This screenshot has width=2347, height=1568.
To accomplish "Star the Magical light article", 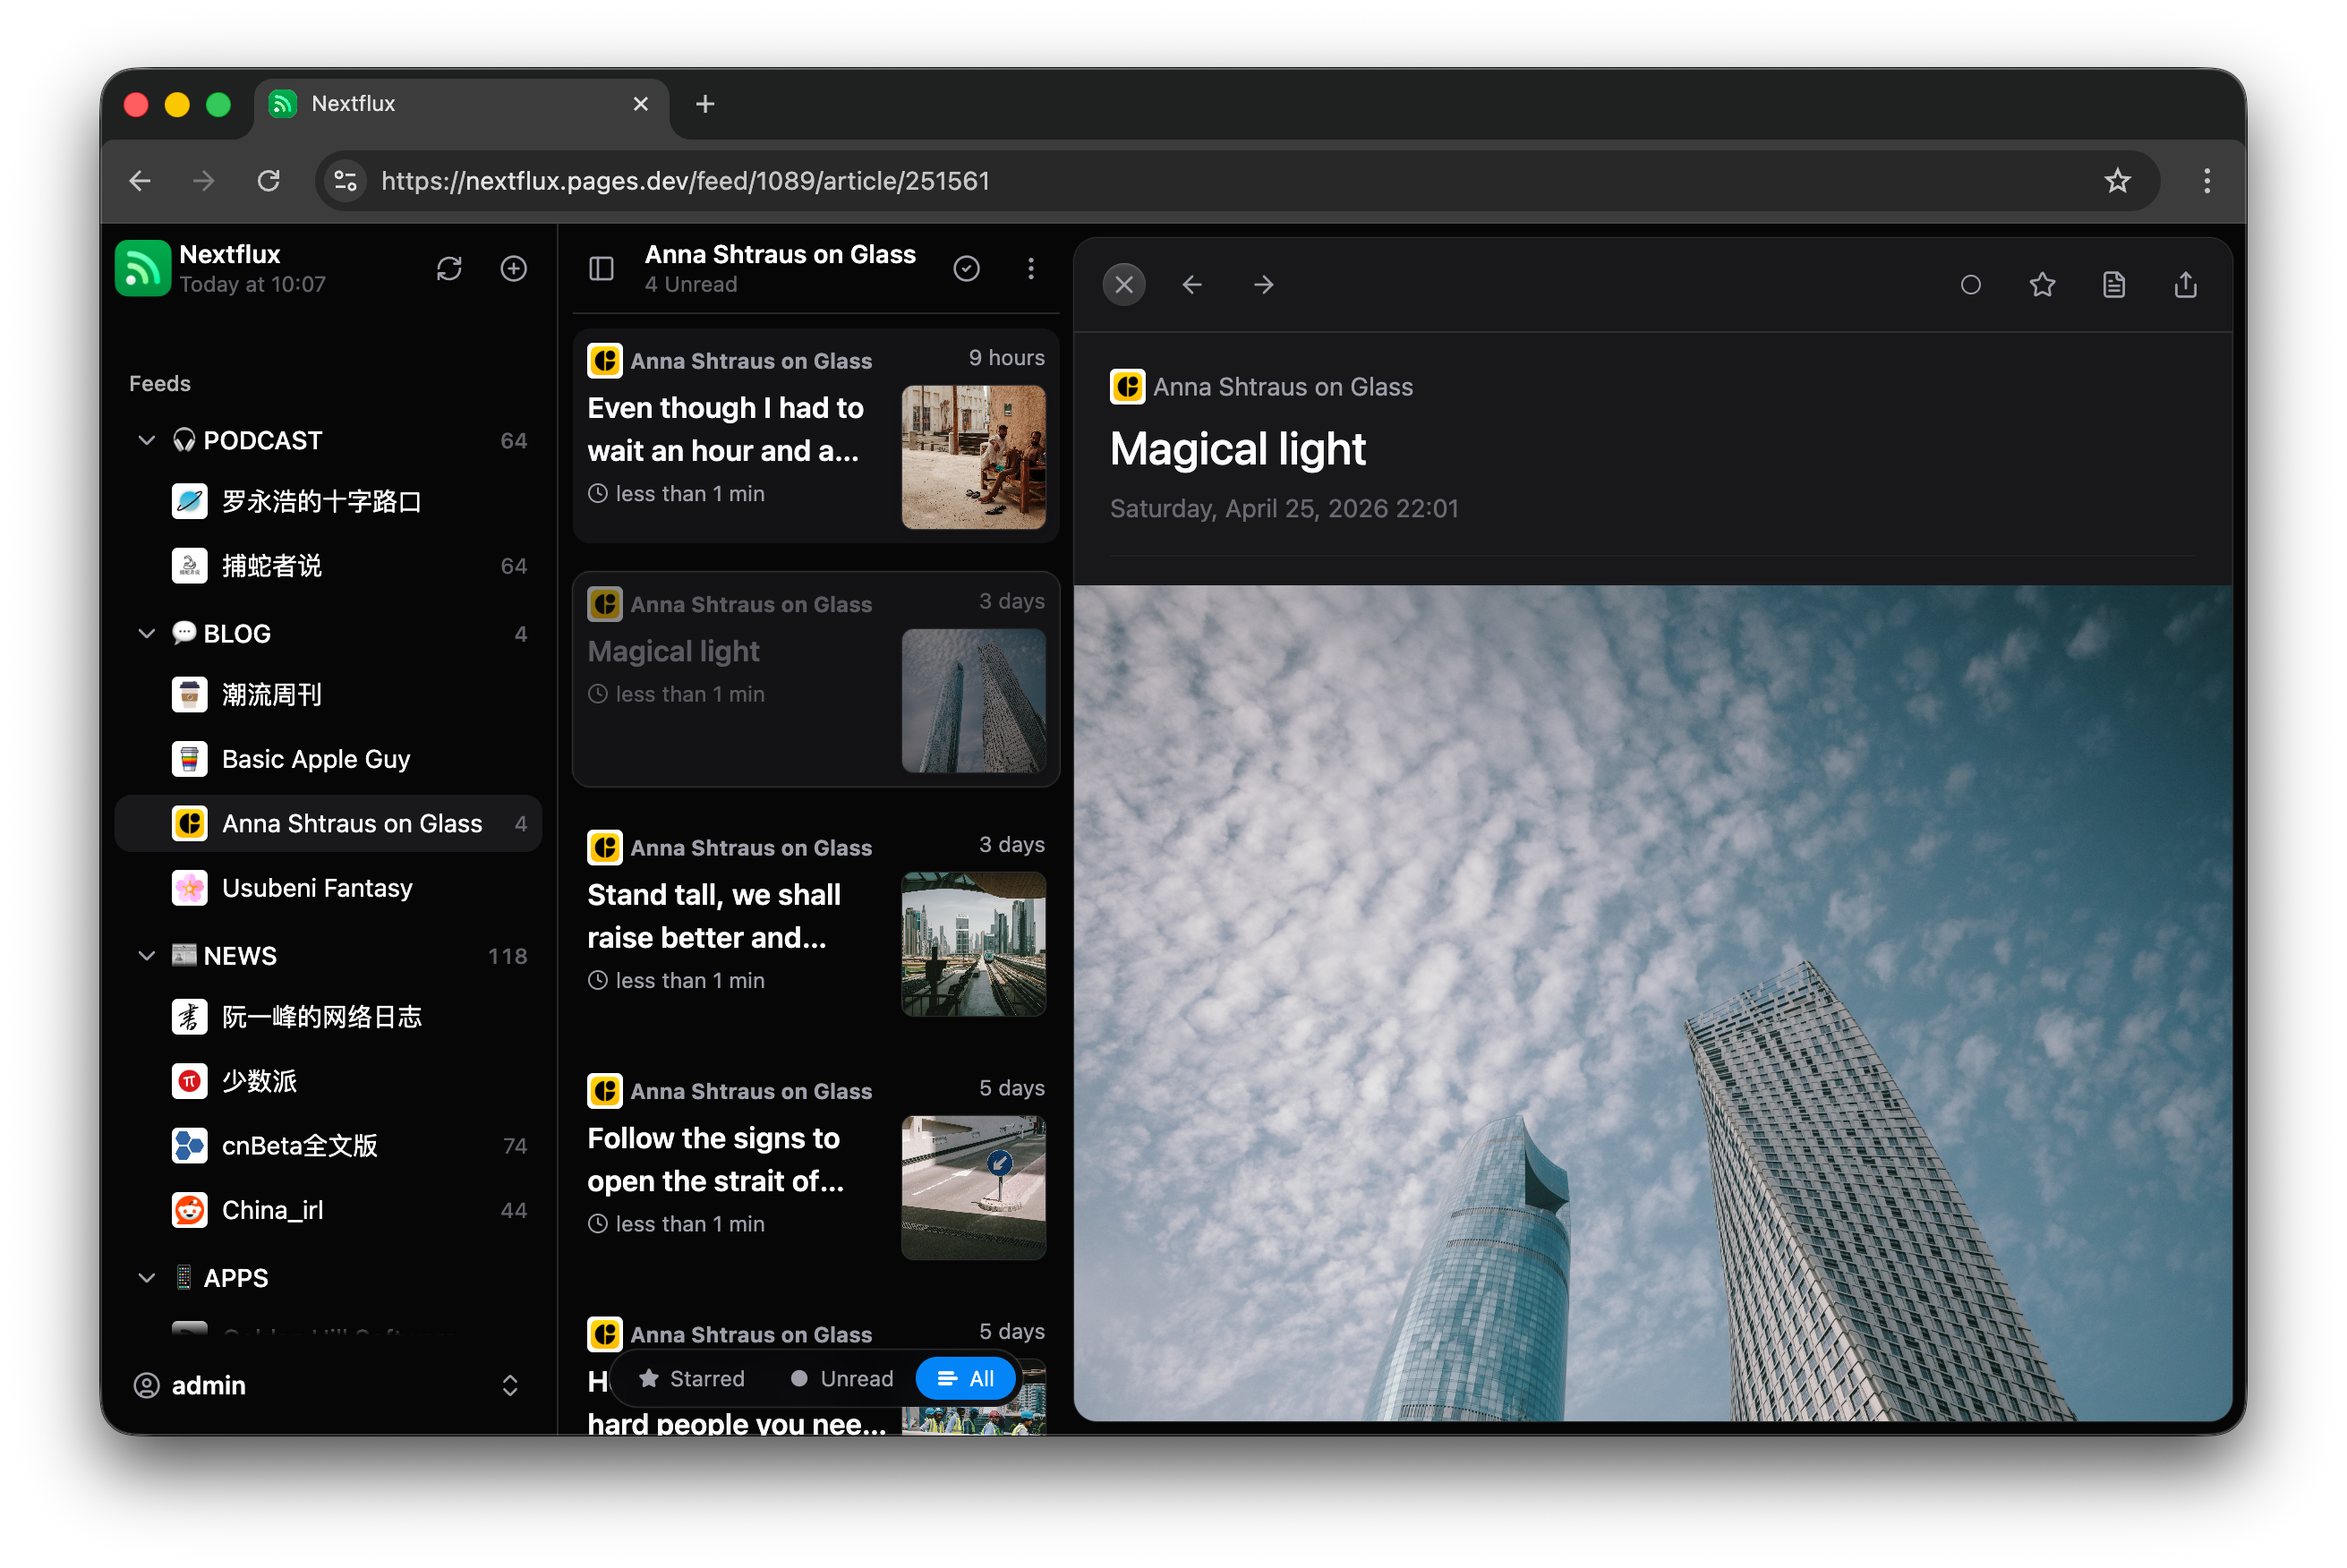I will coord(2042,285).
